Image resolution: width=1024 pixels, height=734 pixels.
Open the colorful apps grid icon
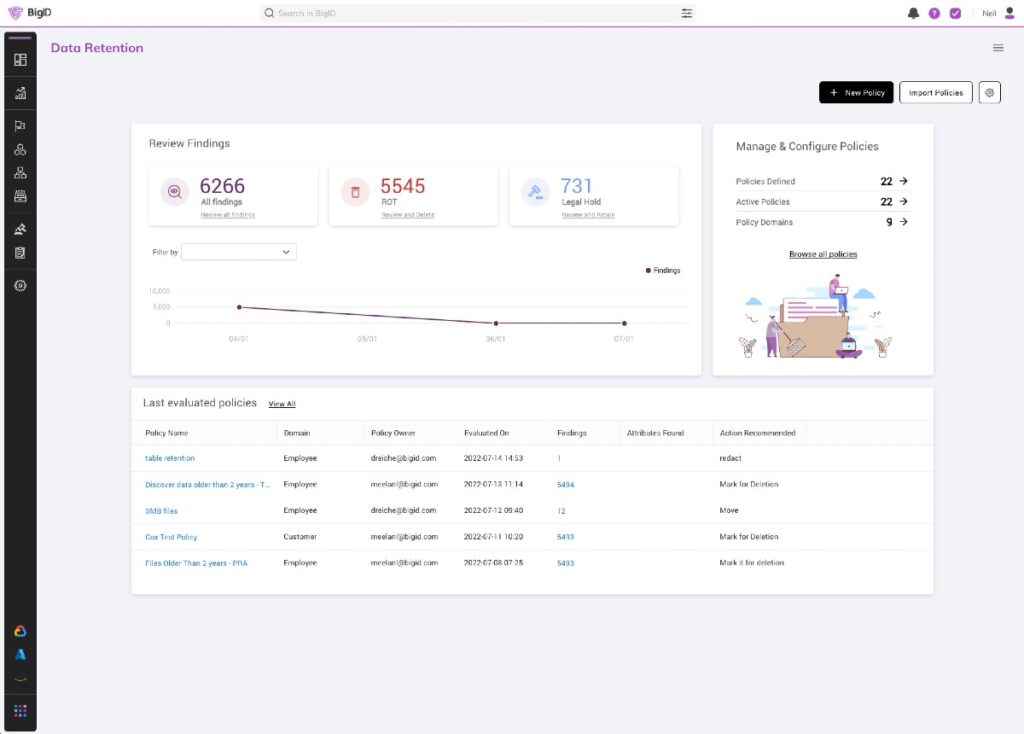pyautogui.click(x=20, y=711)
